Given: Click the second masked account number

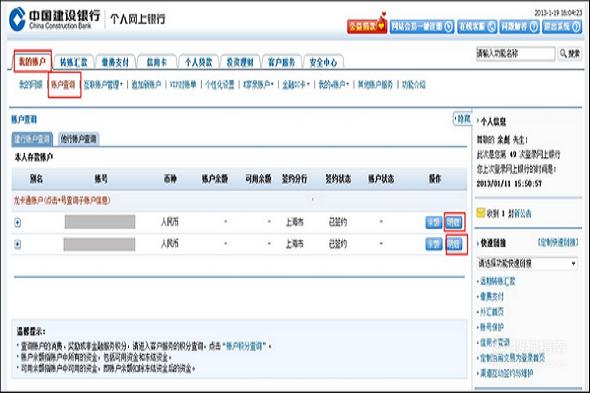Looking at the screenshot, I should click(99, 244).
